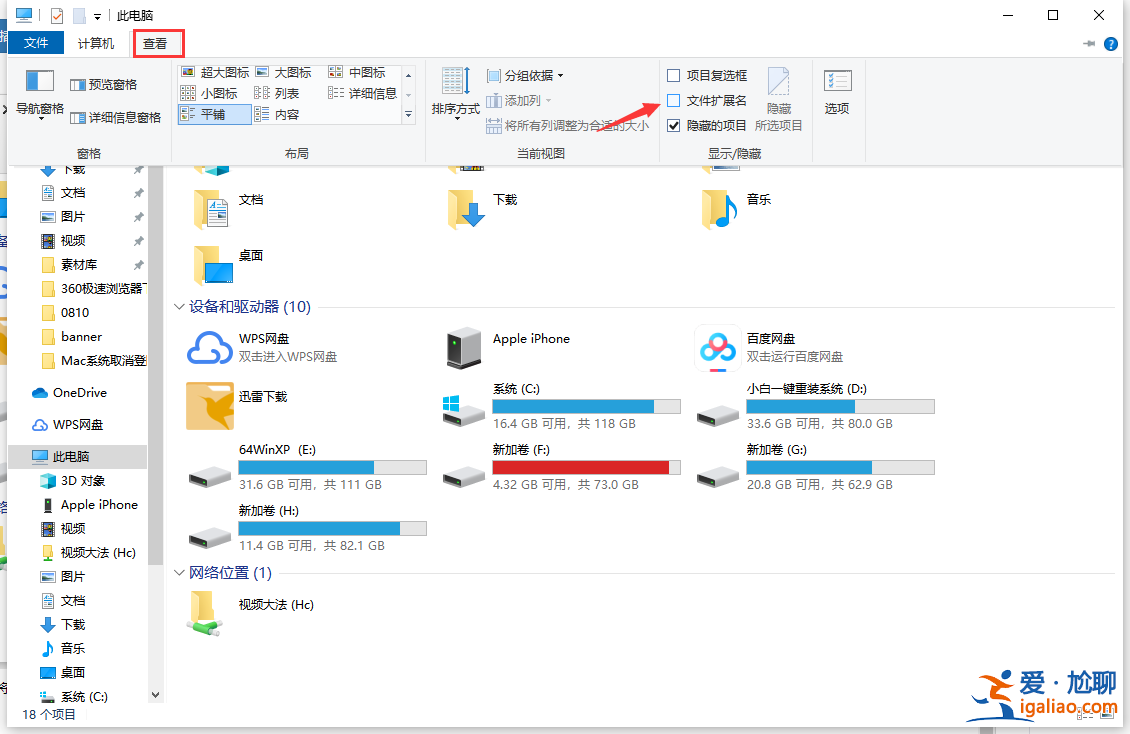
Task: Click the C: drive capacity bar
Action: click(x=586, y=406)
